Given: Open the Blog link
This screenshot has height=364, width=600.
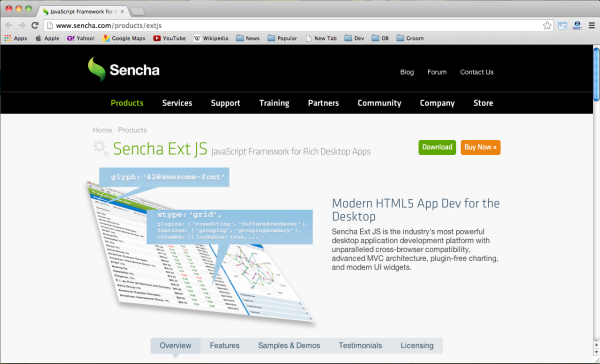Looking at the screenshot, I should tap(407, 72).
